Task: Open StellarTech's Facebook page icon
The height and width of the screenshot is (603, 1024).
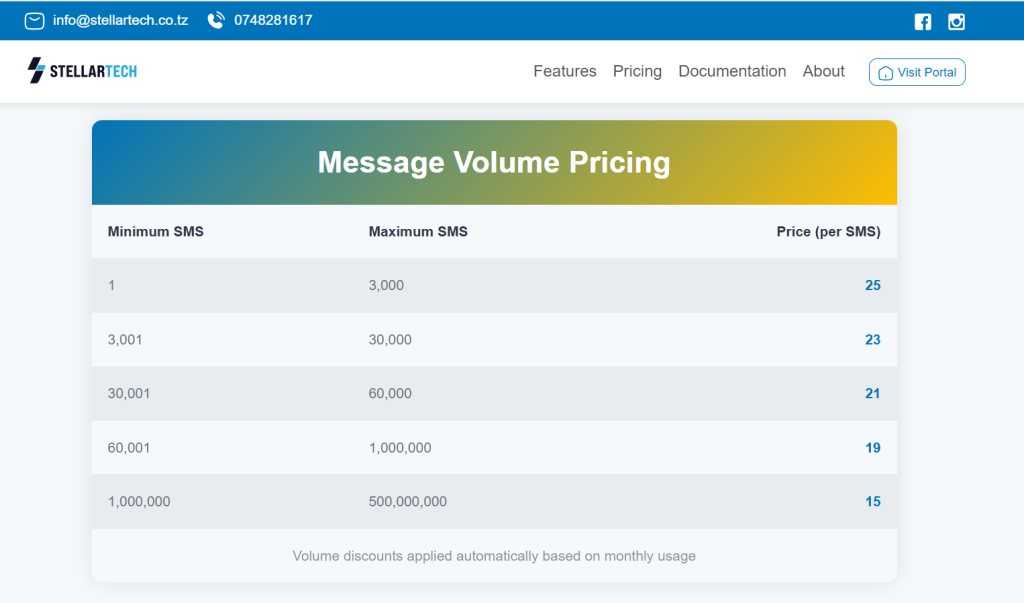Action: (922, 20)
